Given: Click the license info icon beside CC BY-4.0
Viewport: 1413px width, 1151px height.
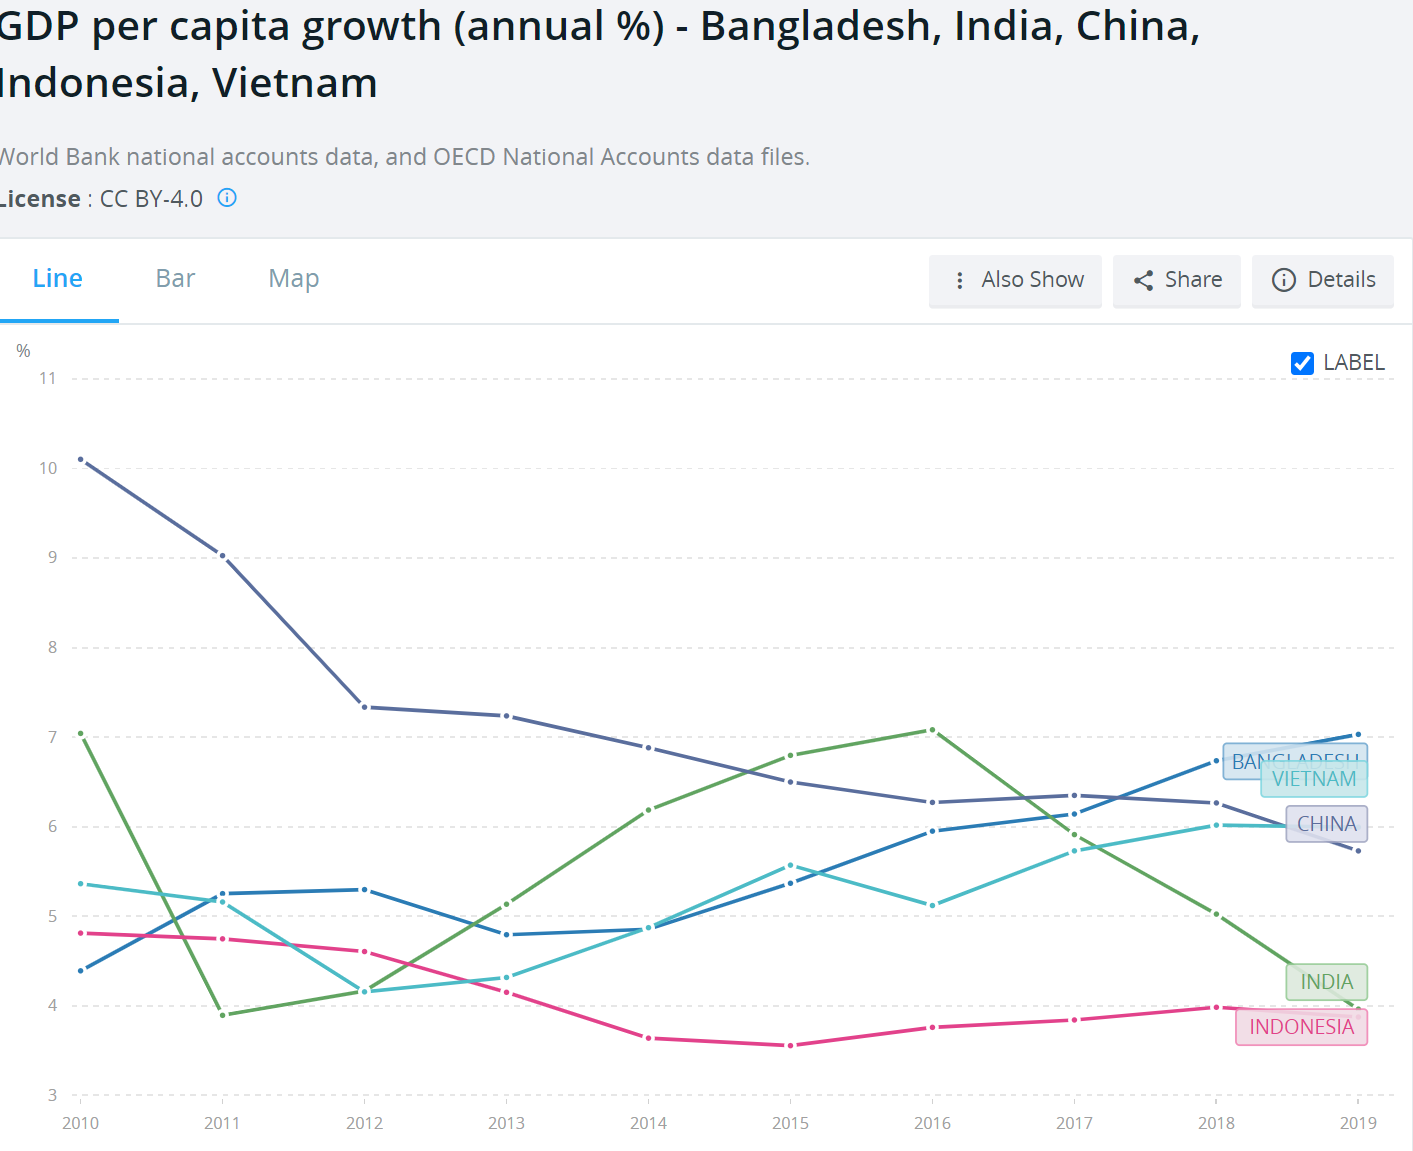Looking at the screenshot, I should (x=226, y=198).
